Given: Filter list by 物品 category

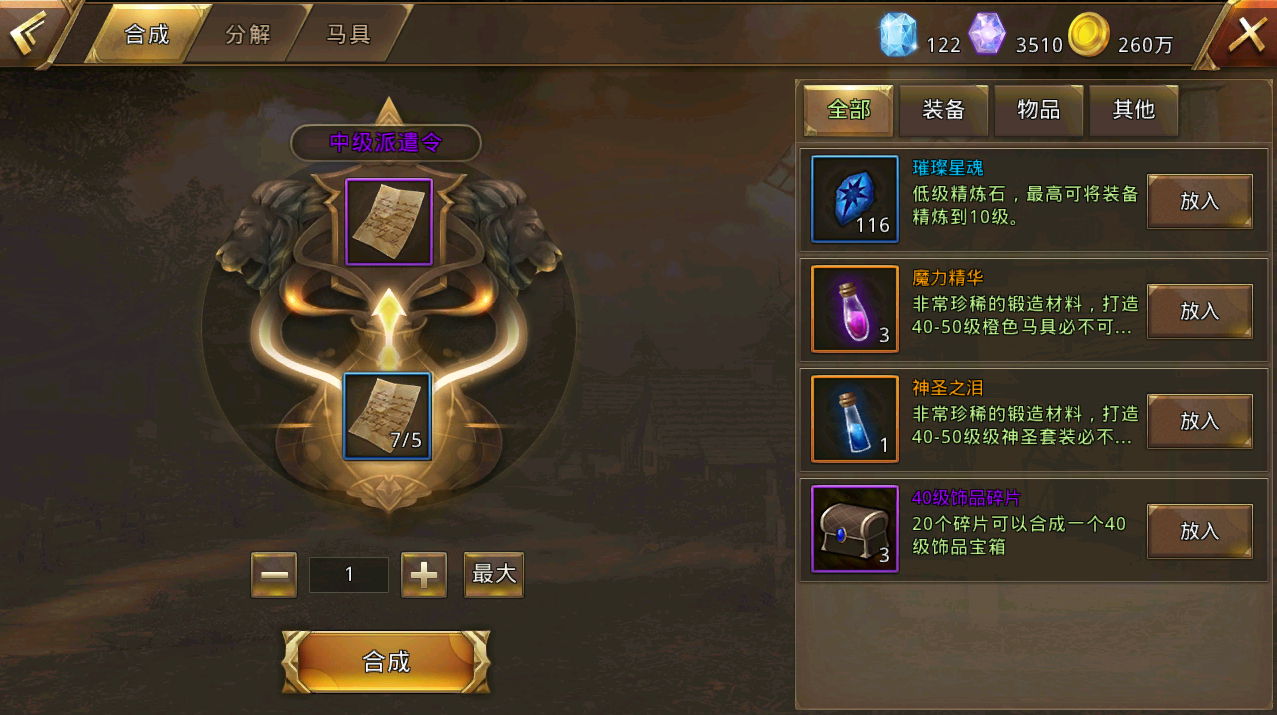Looking at the screenshot, I should point(1038,110).
